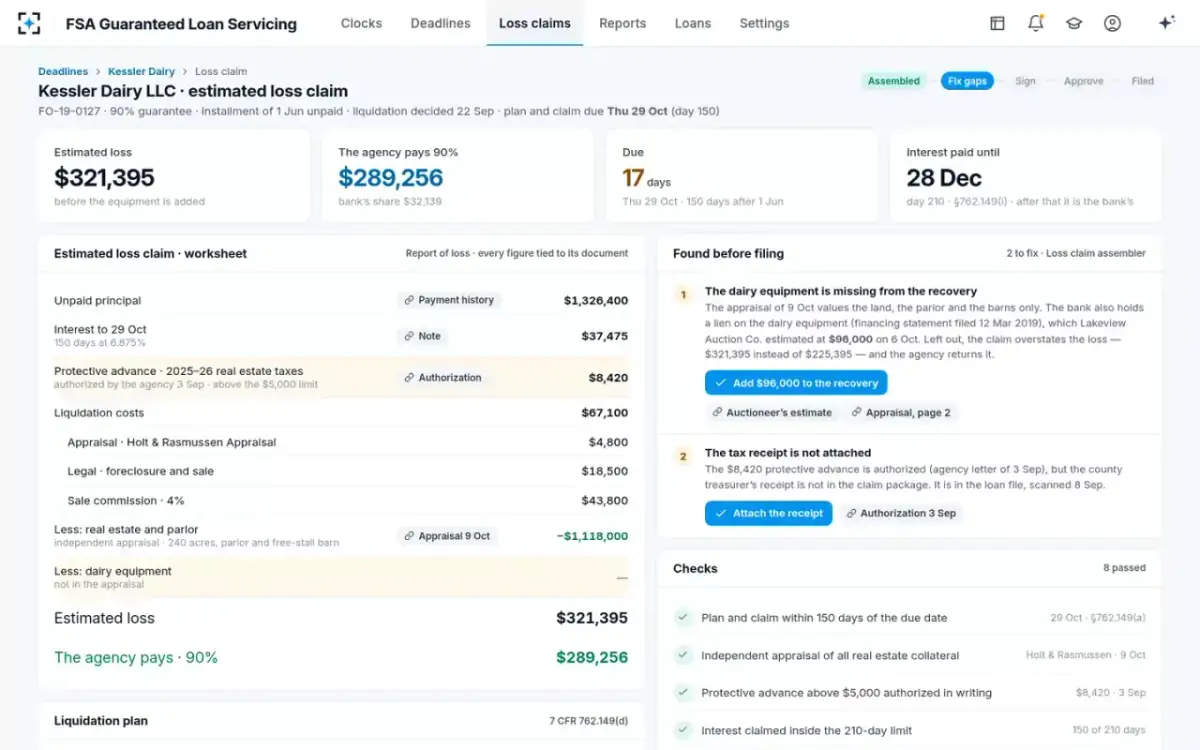Select the Loss claims tab
Viewport: 1200px width, 750px height.
coord(535,23)
